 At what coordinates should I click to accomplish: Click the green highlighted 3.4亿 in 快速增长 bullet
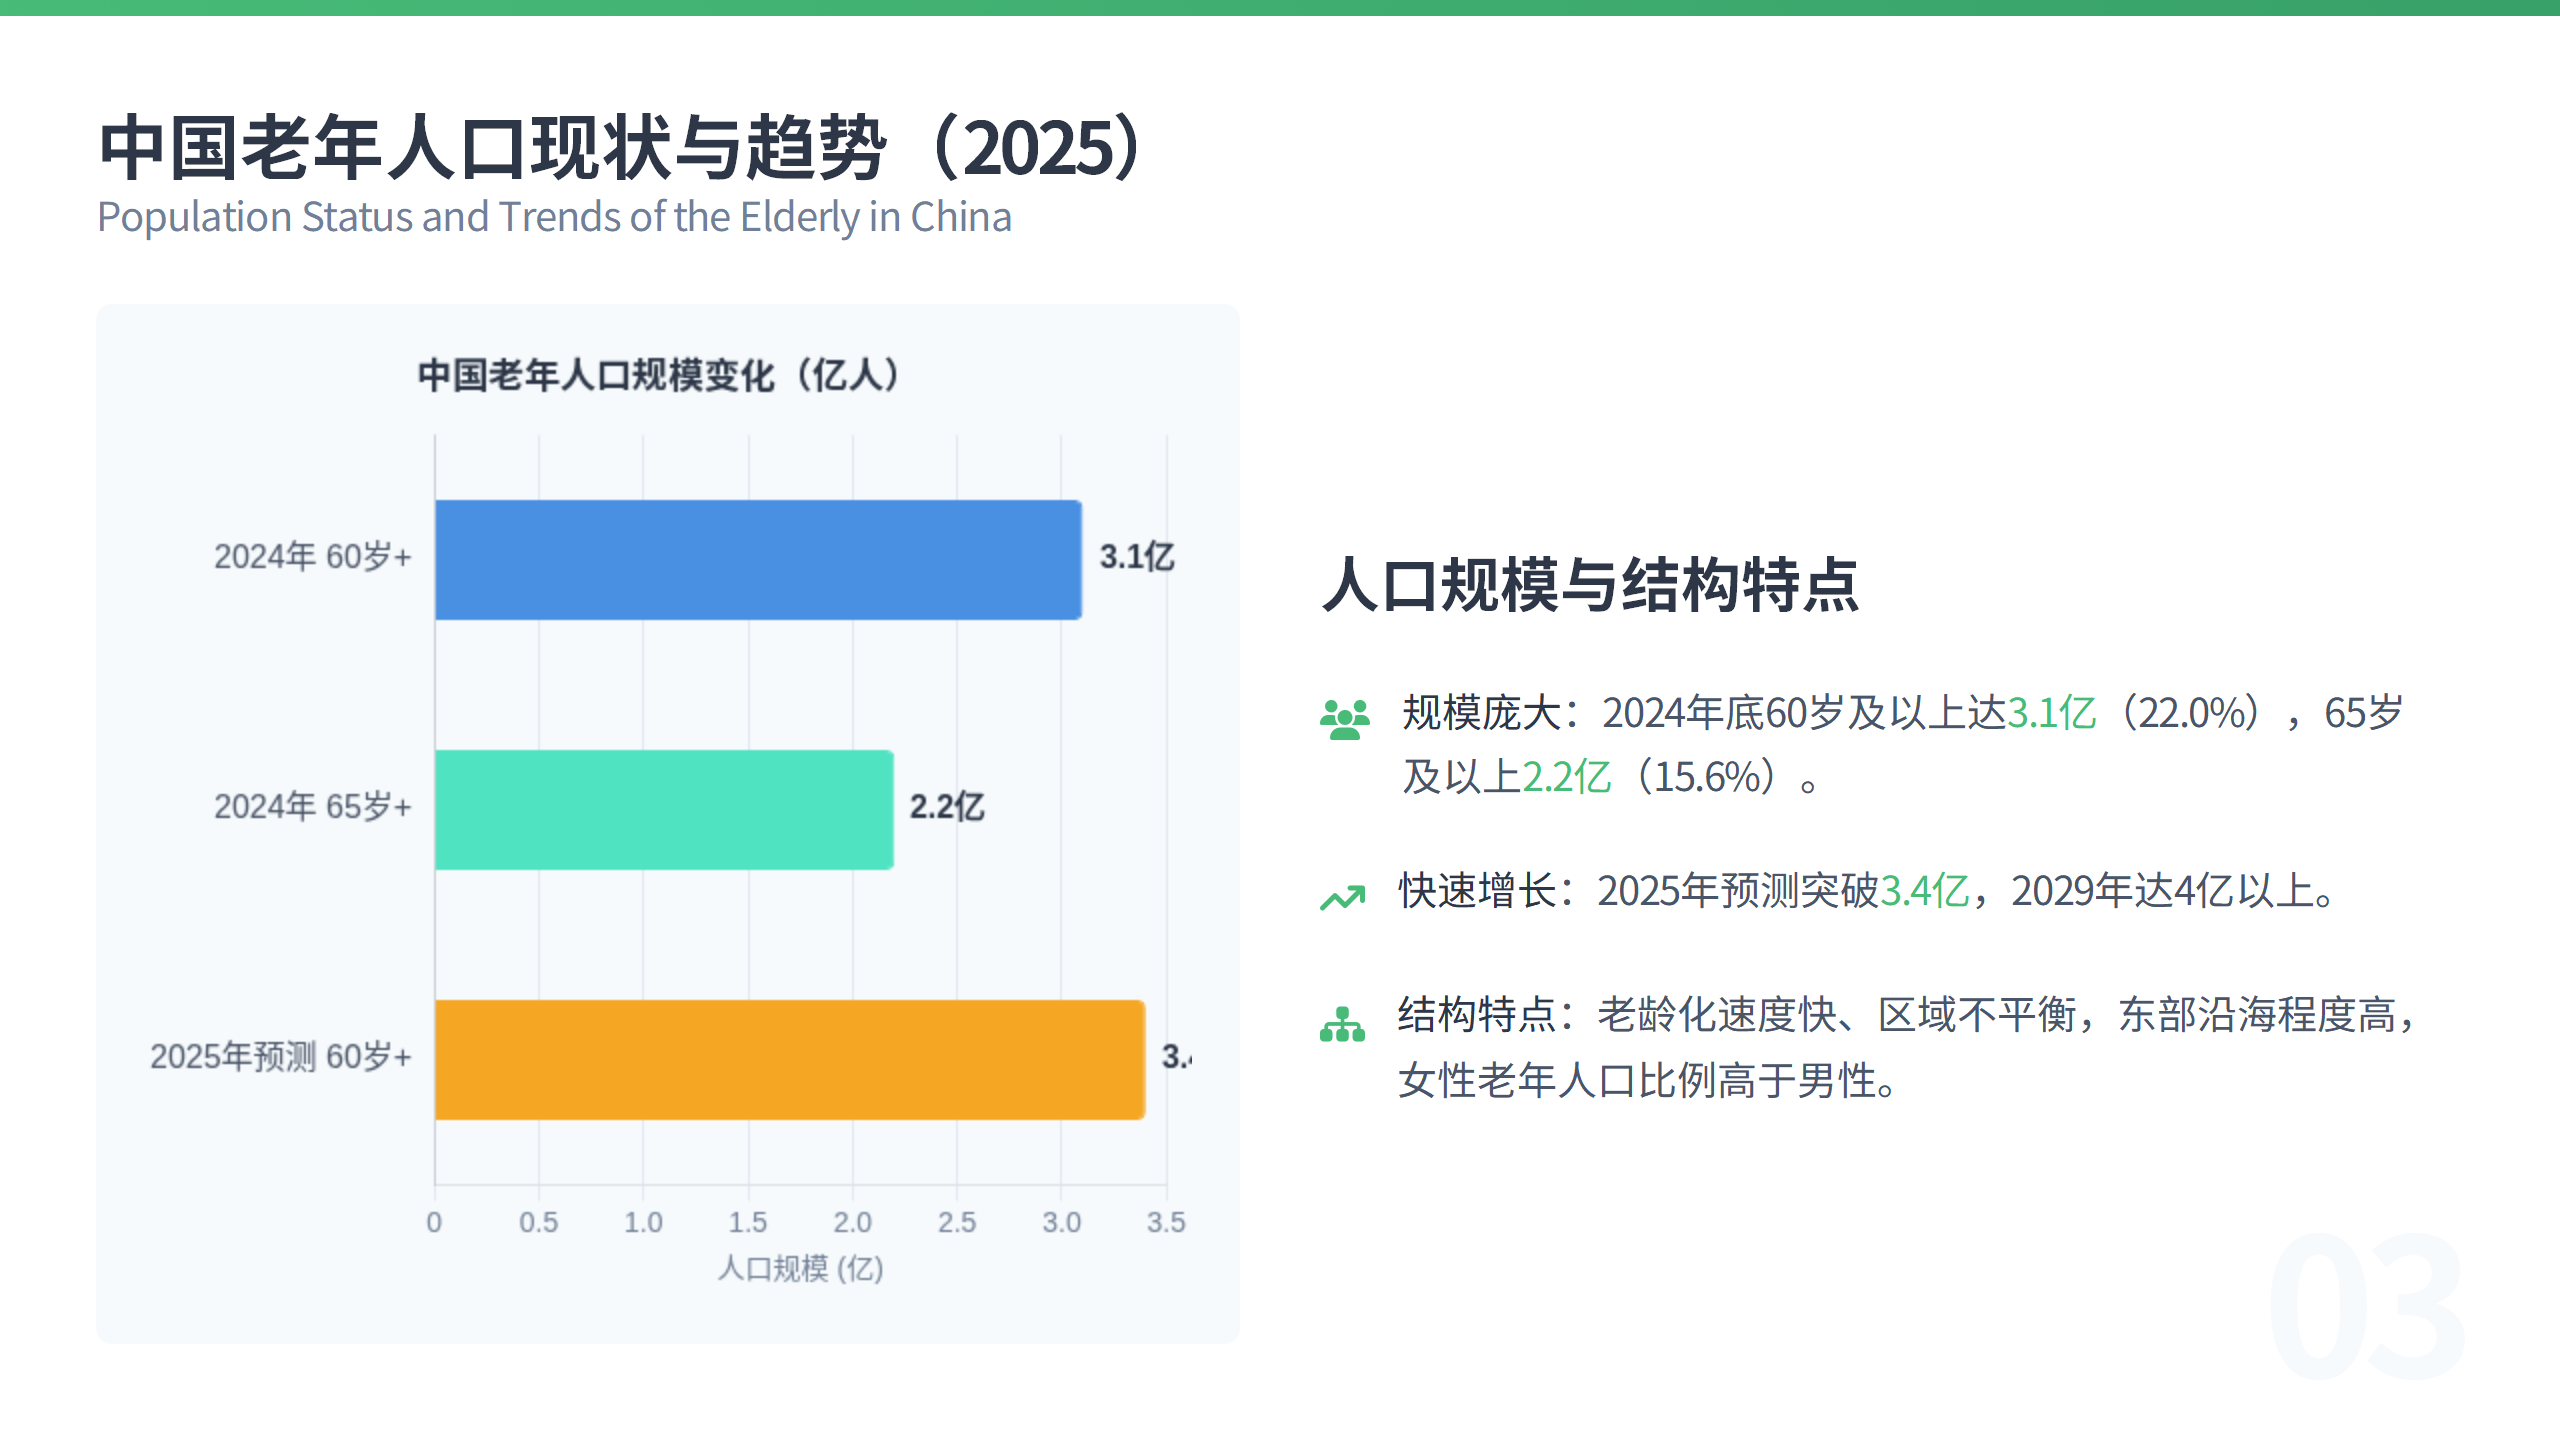[x=1924, y=891]
